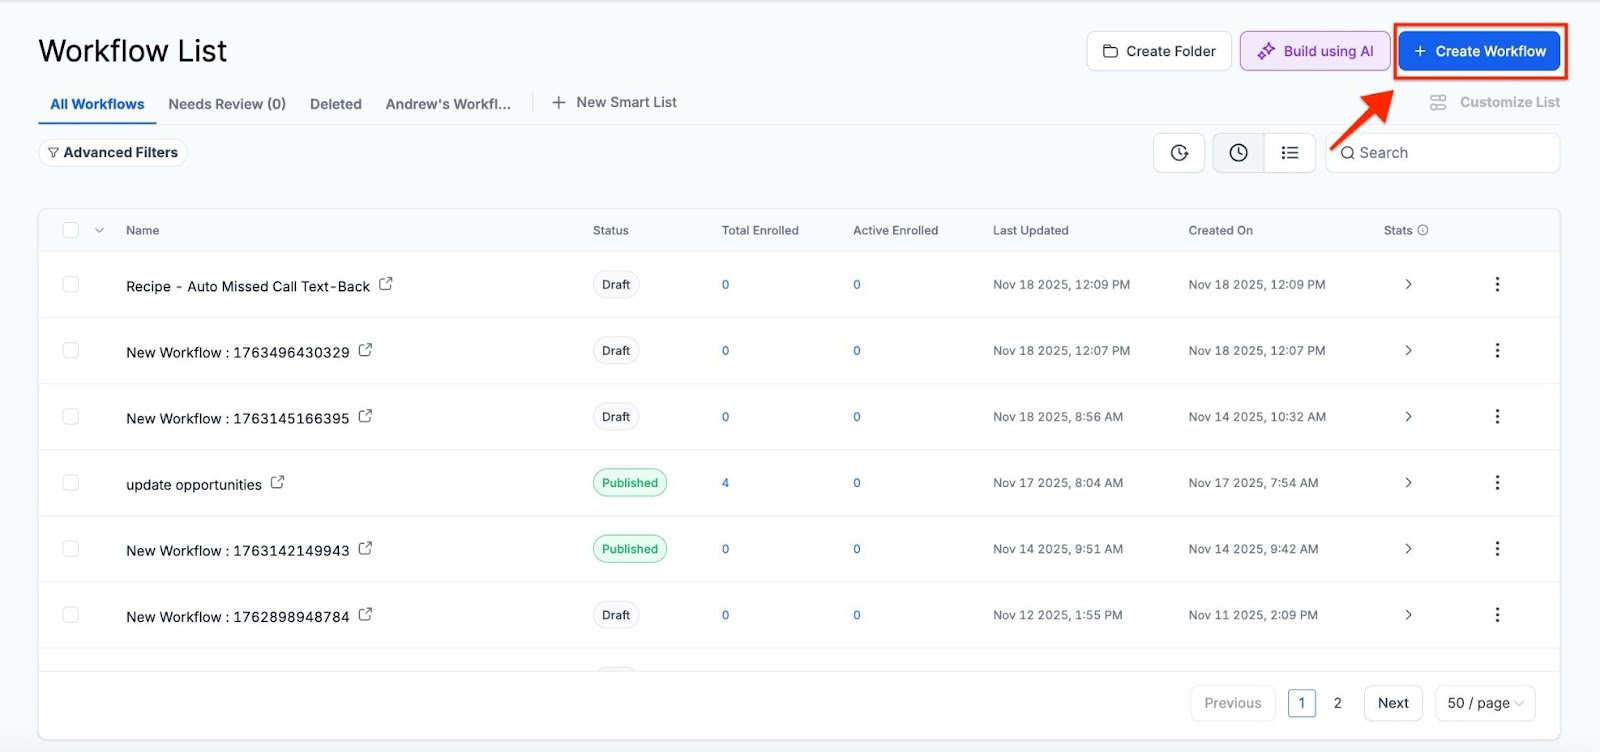Open three-dot menu for Recipe workflow row
Viewport: 1600px width, 752px height.
[1497, 285]
